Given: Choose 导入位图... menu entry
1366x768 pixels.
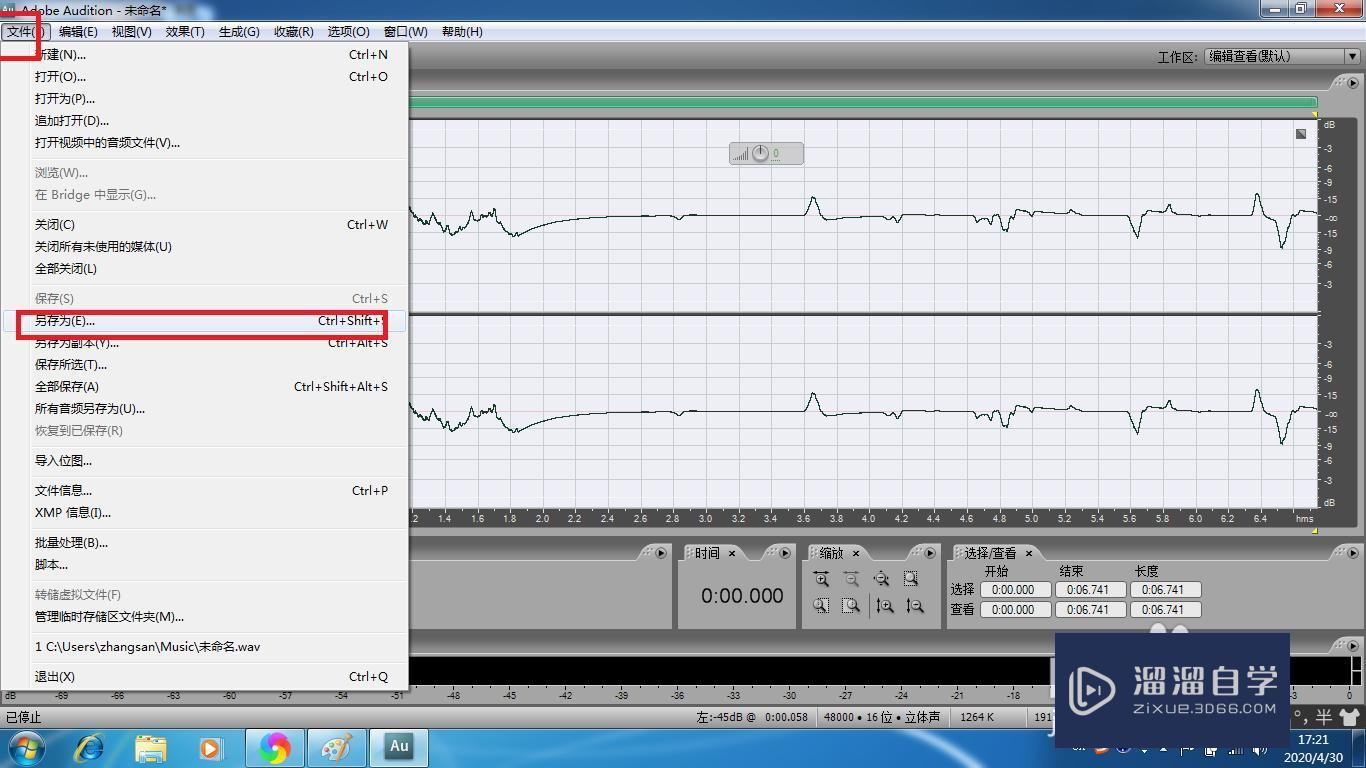Looking at the screenshot, I should click(x=204, y=461).
